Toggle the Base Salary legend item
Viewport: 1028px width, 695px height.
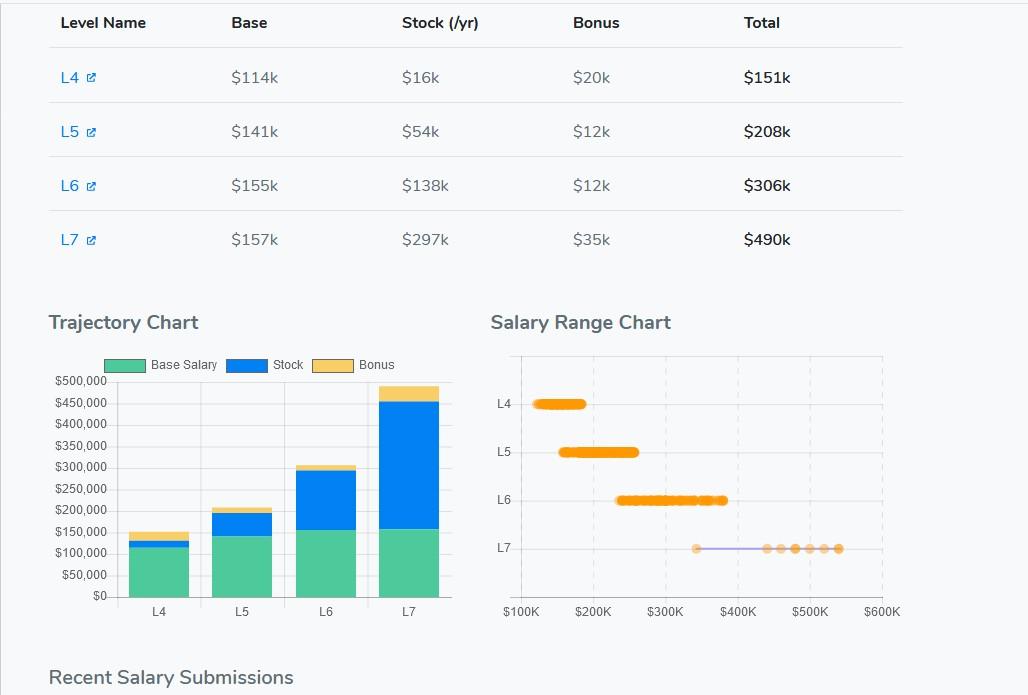pyautogui.click(x=183, y=365)
